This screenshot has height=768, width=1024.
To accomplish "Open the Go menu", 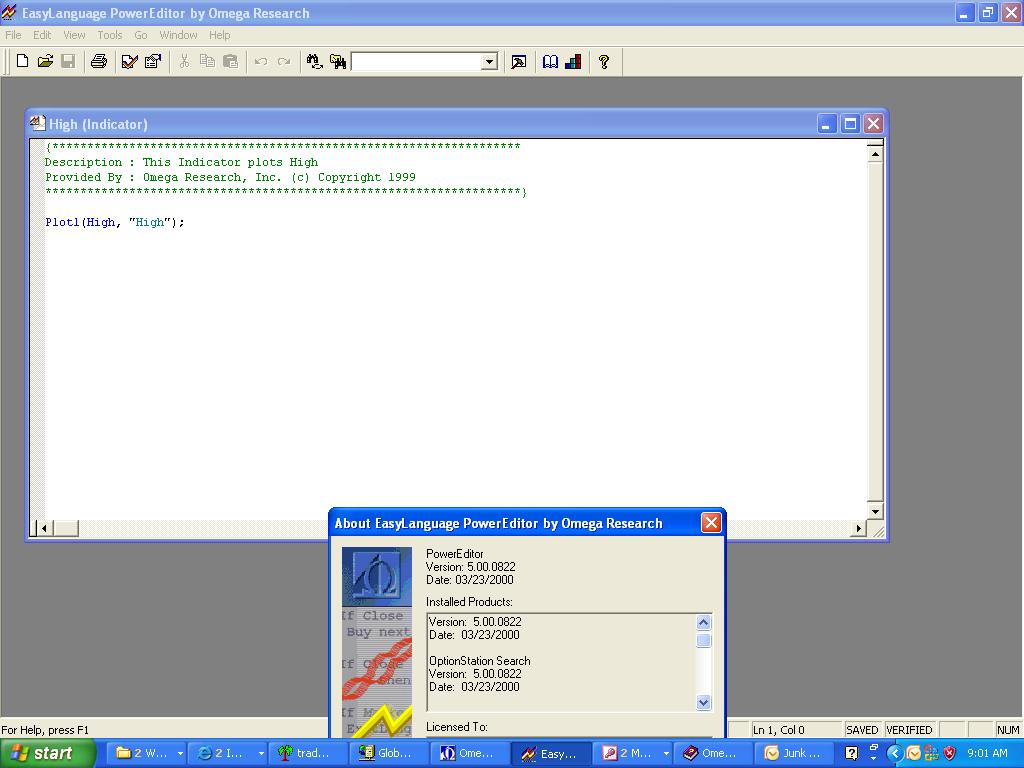I will [x=140, y=35].
